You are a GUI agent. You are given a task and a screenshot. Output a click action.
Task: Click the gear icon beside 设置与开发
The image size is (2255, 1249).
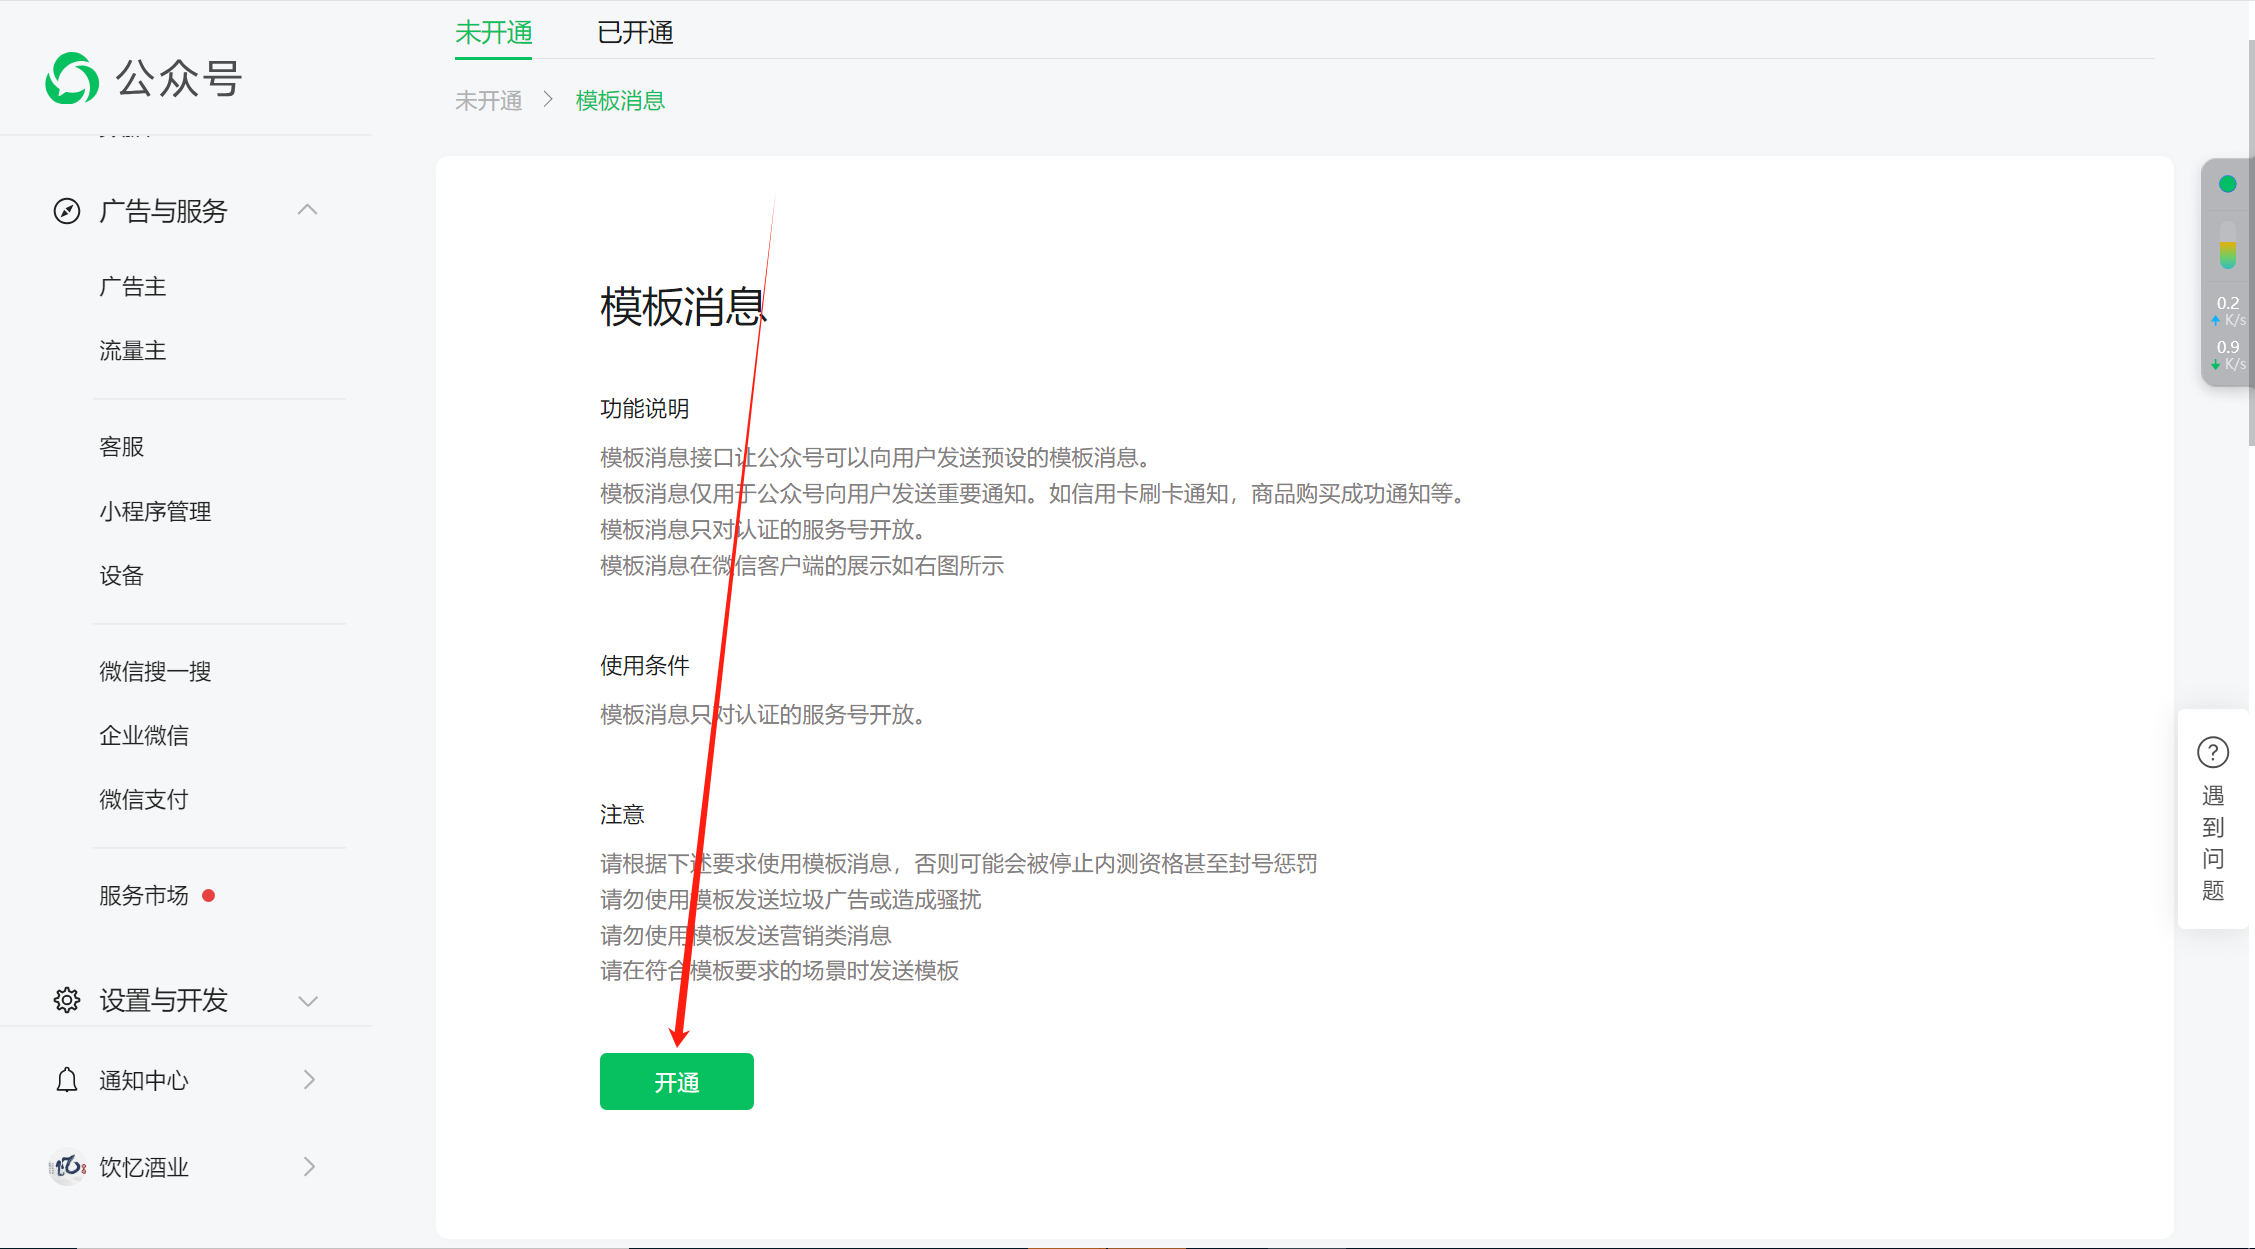[67, 1000]
